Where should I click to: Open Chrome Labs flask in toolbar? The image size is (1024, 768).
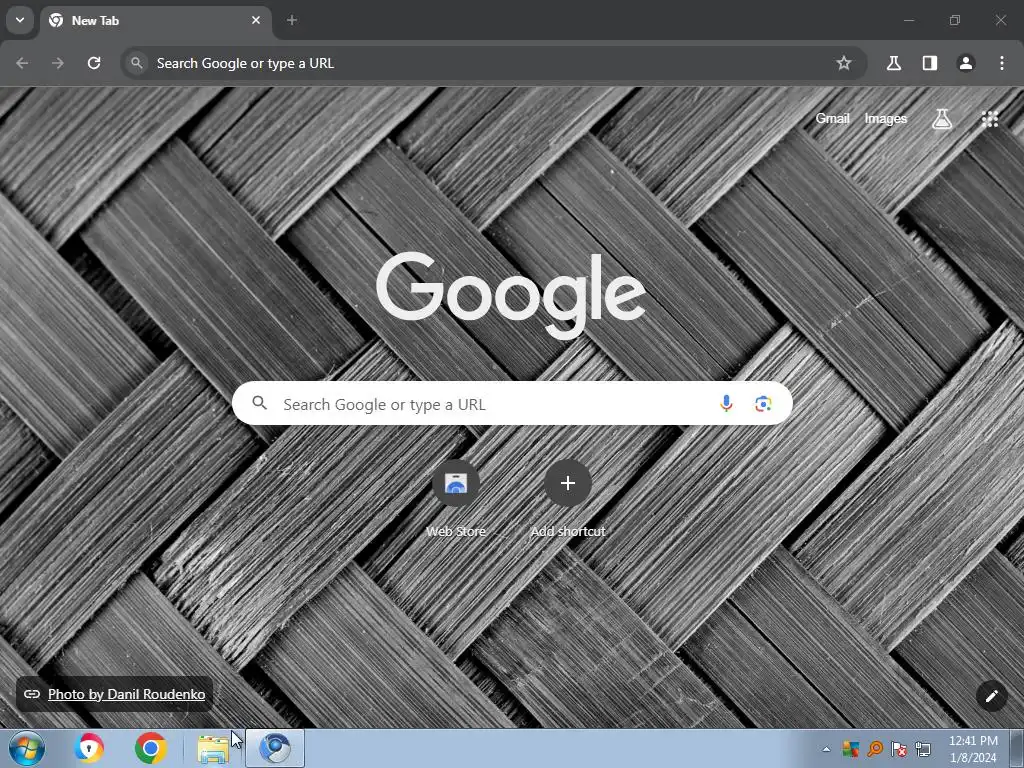(x=894, y=63)
